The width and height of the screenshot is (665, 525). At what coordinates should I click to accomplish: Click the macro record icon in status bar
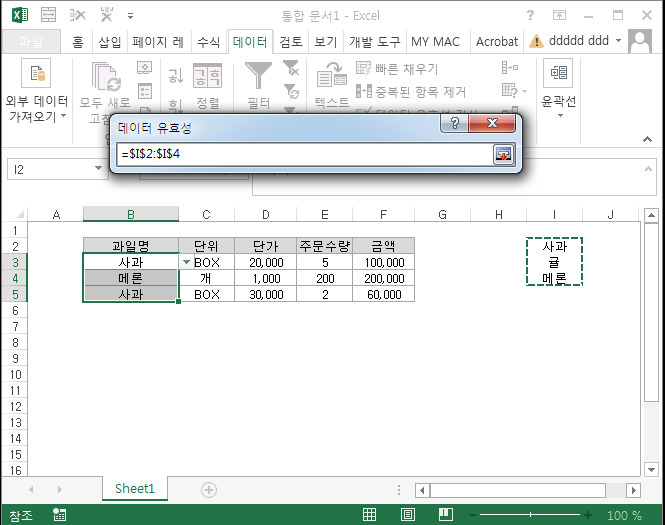[x=59, y=514]
